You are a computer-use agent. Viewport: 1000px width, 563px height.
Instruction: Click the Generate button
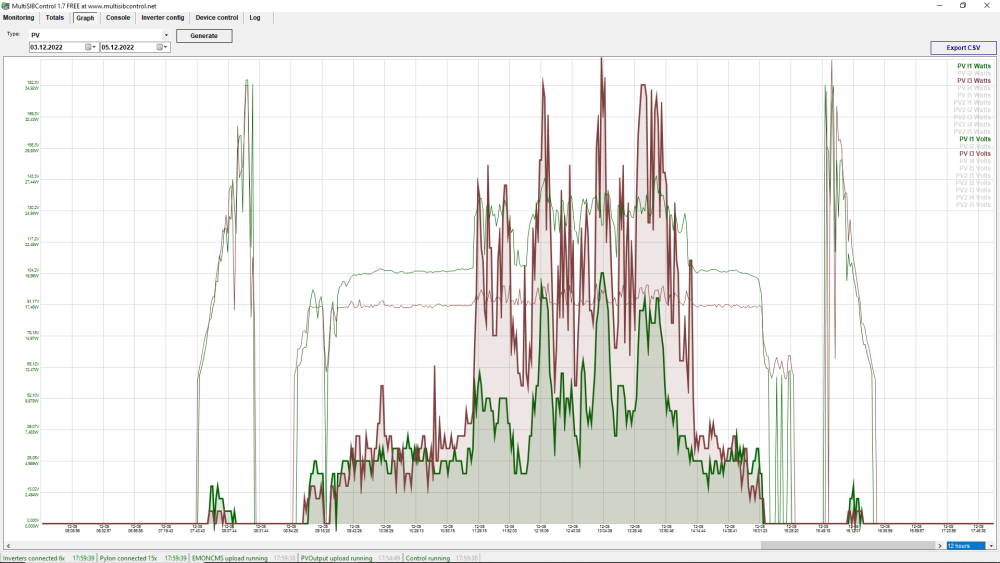click(204, 36)
